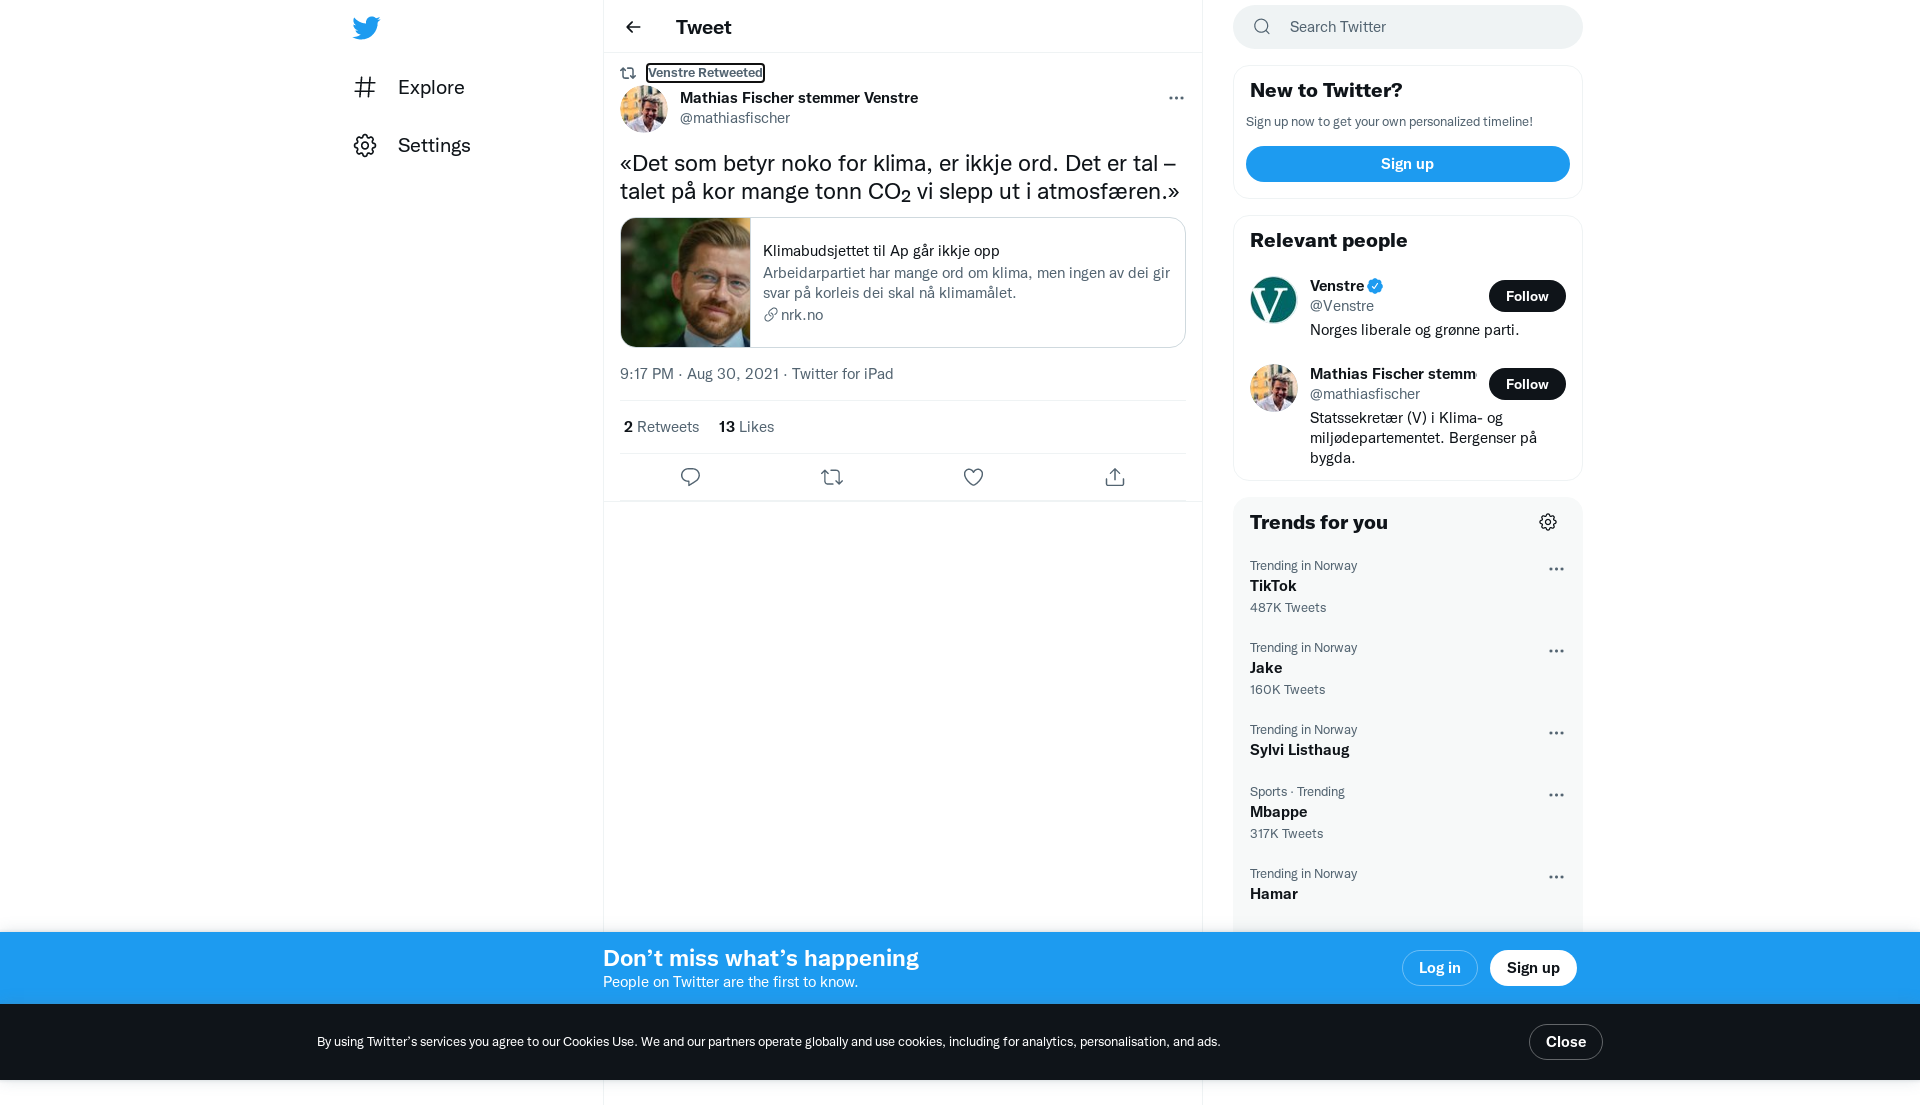Open more options for the Hamar trend
The height and width of the screenshot is (1105, 1920).
[x=1556, y=877]
